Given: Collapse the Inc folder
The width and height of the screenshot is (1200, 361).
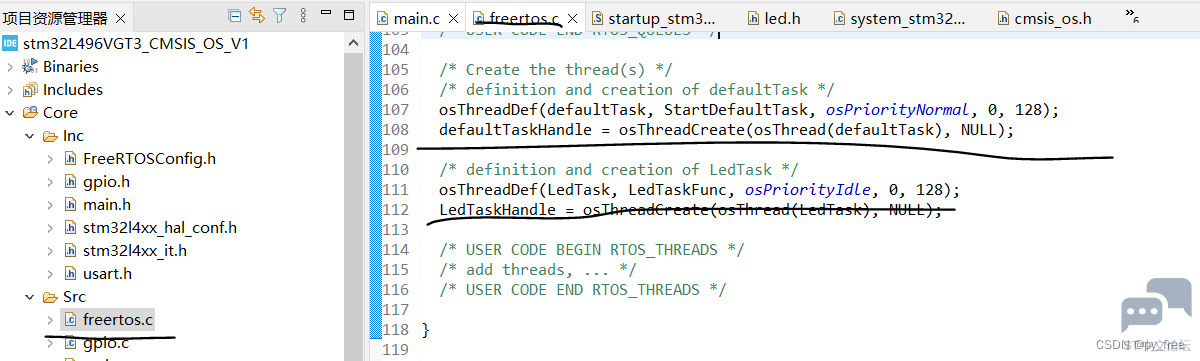Looking at the screenshot, I should (x=30, y=135).
